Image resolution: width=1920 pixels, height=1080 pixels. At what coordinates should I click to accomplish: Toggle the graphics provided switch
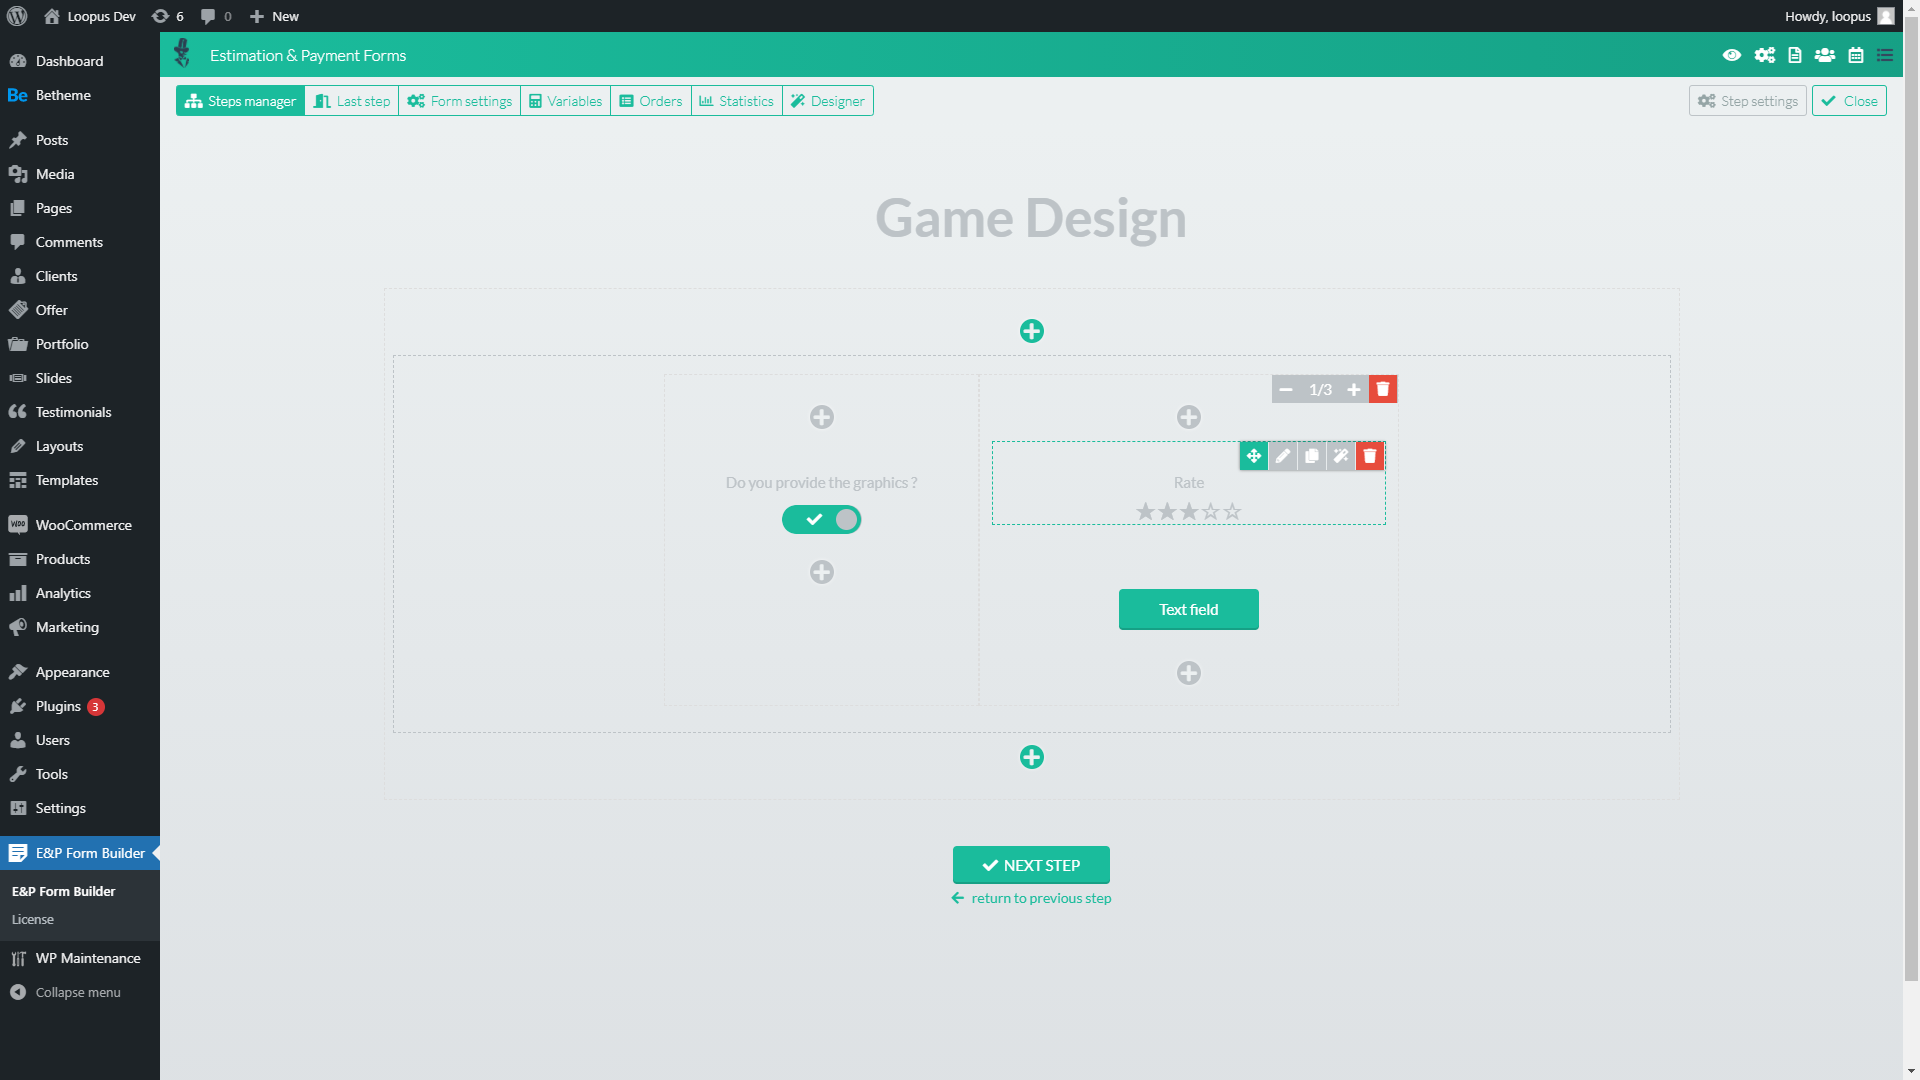(x=821, y=519)
